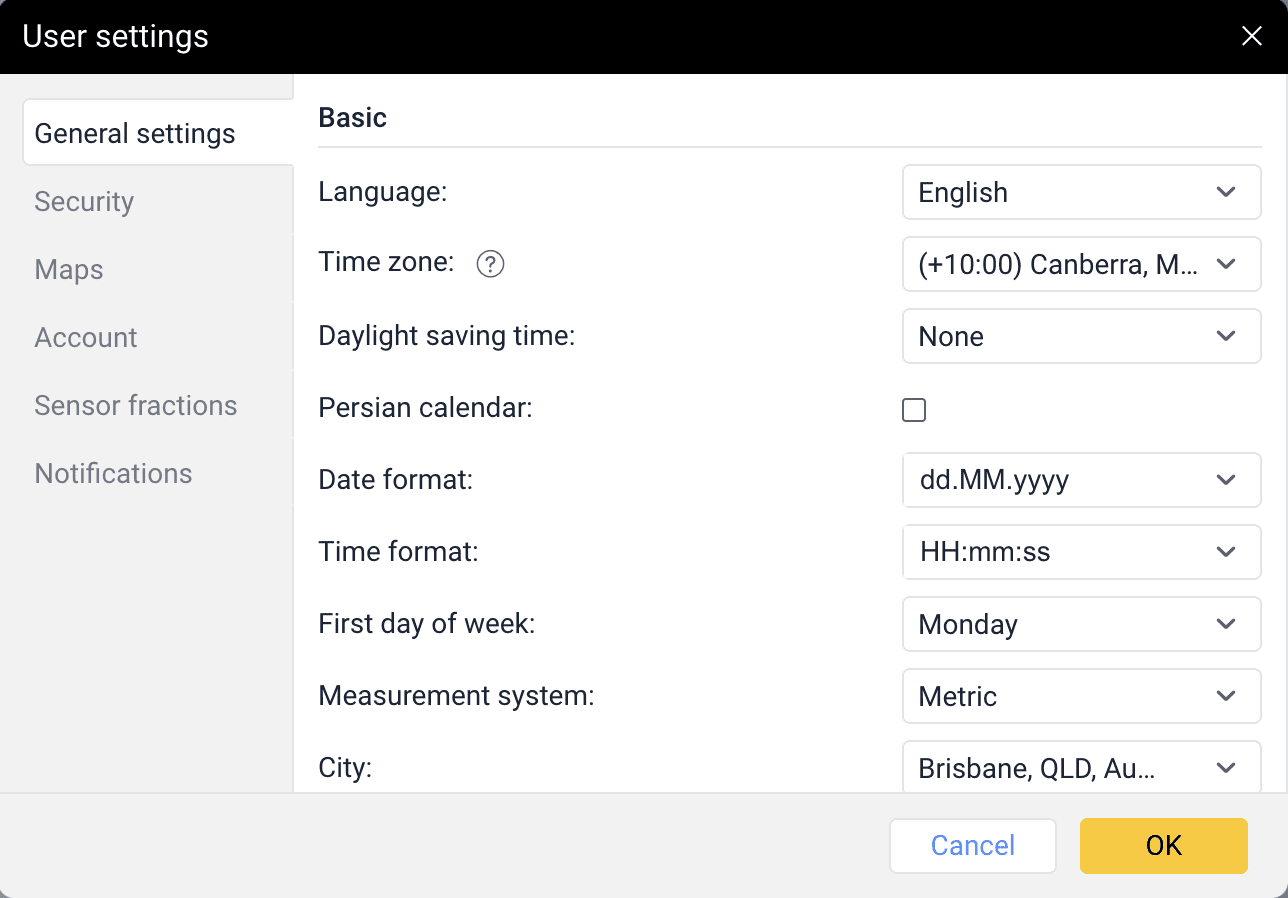Click the Language dropdown chevron arrow
The image size is (1288, 898).
click(1226, 192)
